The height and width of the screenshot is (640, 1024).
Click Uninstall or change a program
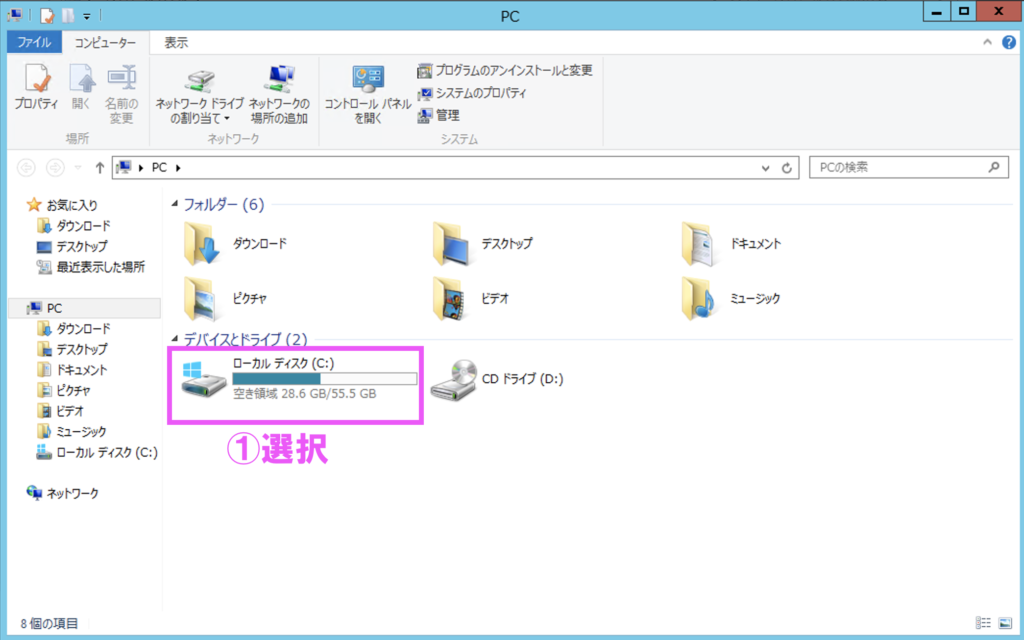pos(505,71)
